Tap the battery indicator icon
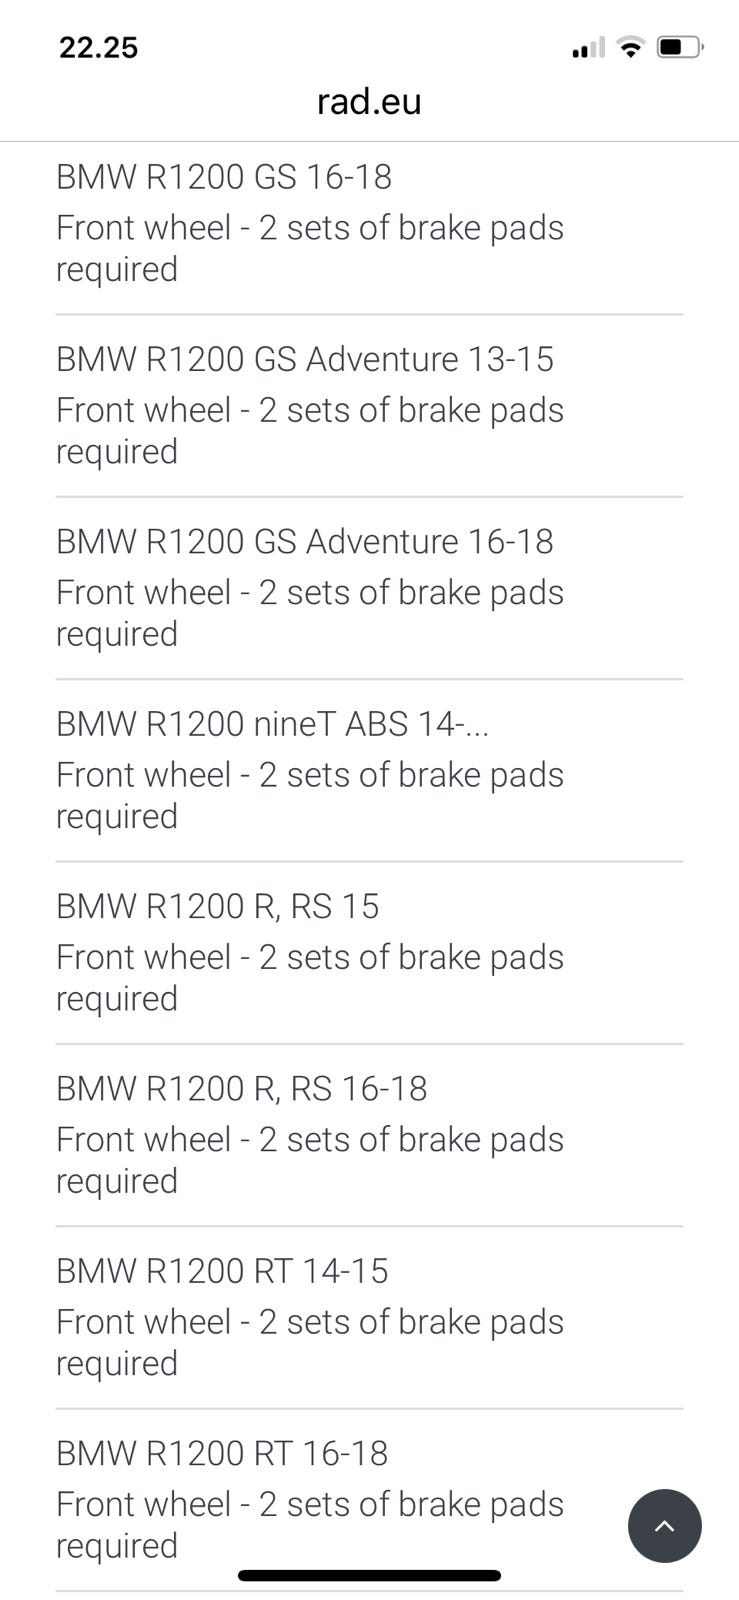Screen dimensions: 739x1600 (x=679, y=47)
